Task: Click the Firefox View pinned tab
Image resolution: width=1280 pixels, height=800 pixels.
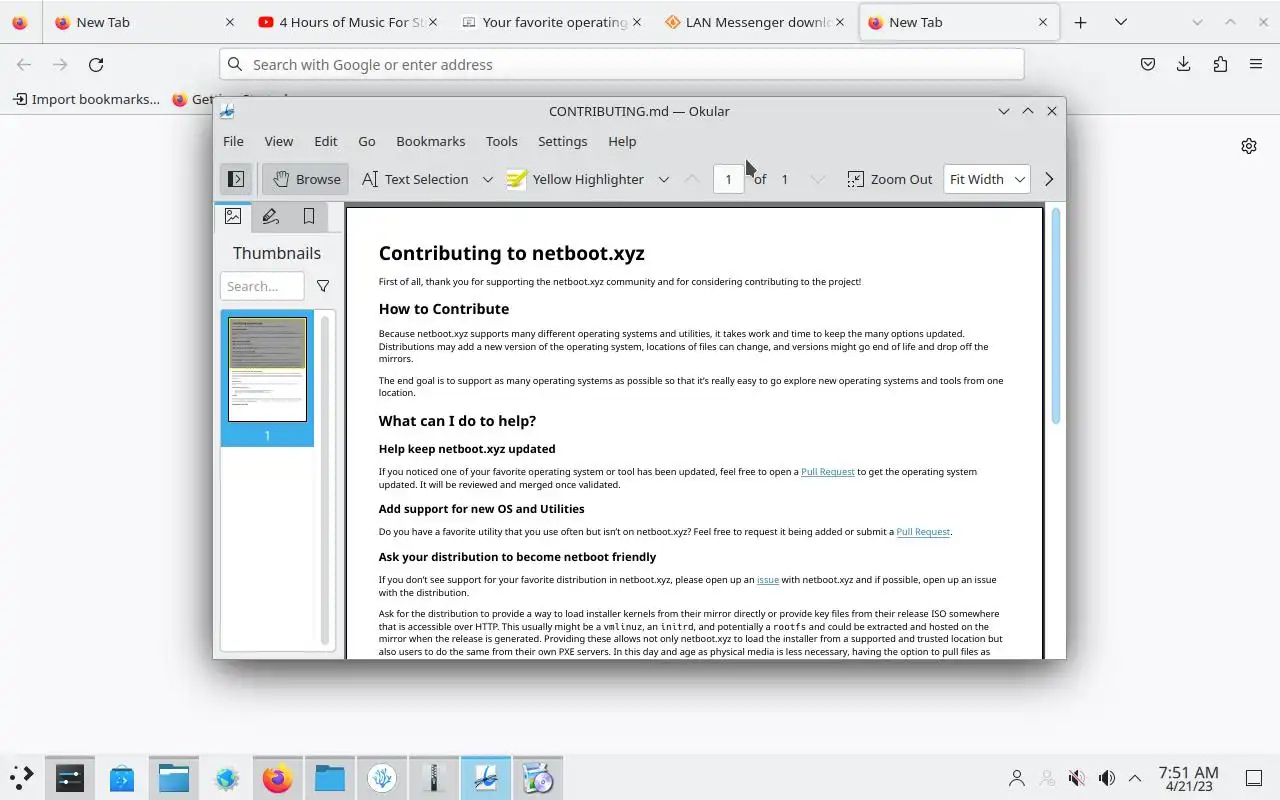Action: (20, 22)
